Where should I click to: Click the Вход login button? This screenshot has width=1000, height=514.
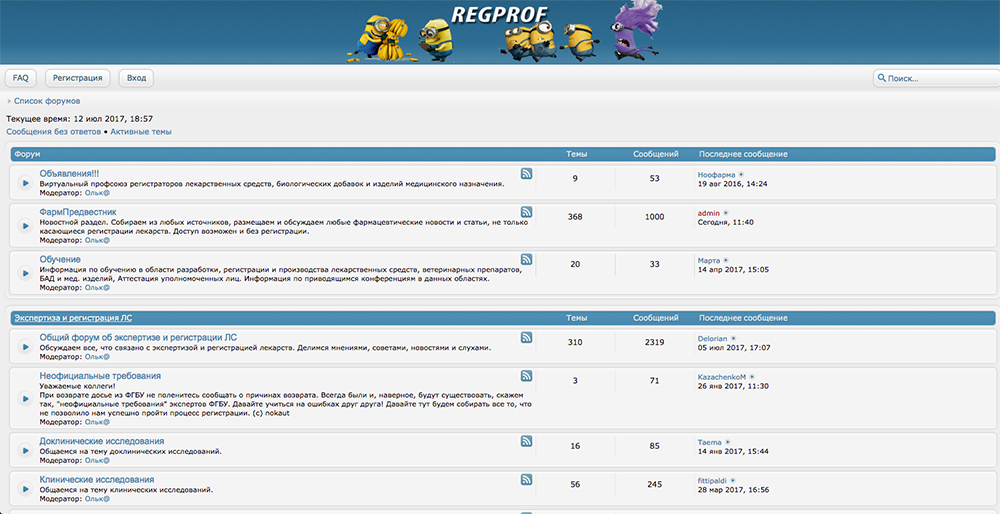coord(136,78)
